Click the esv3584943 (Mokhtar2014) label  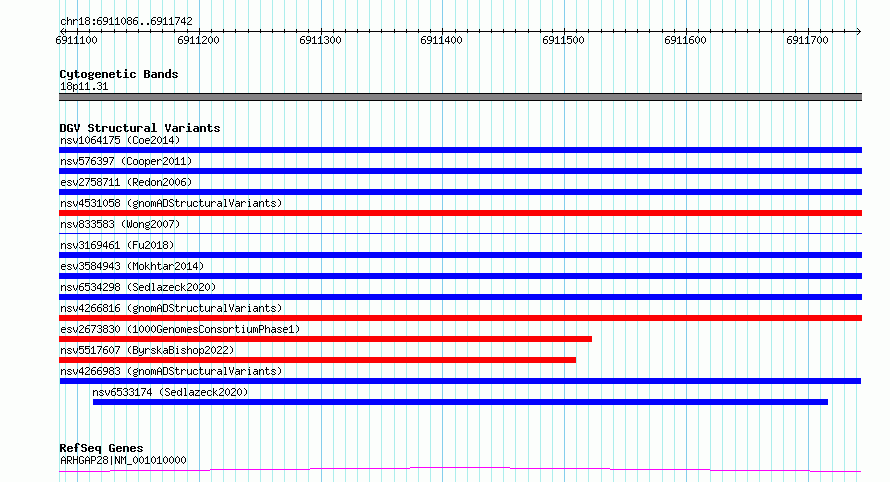(132, 266)
